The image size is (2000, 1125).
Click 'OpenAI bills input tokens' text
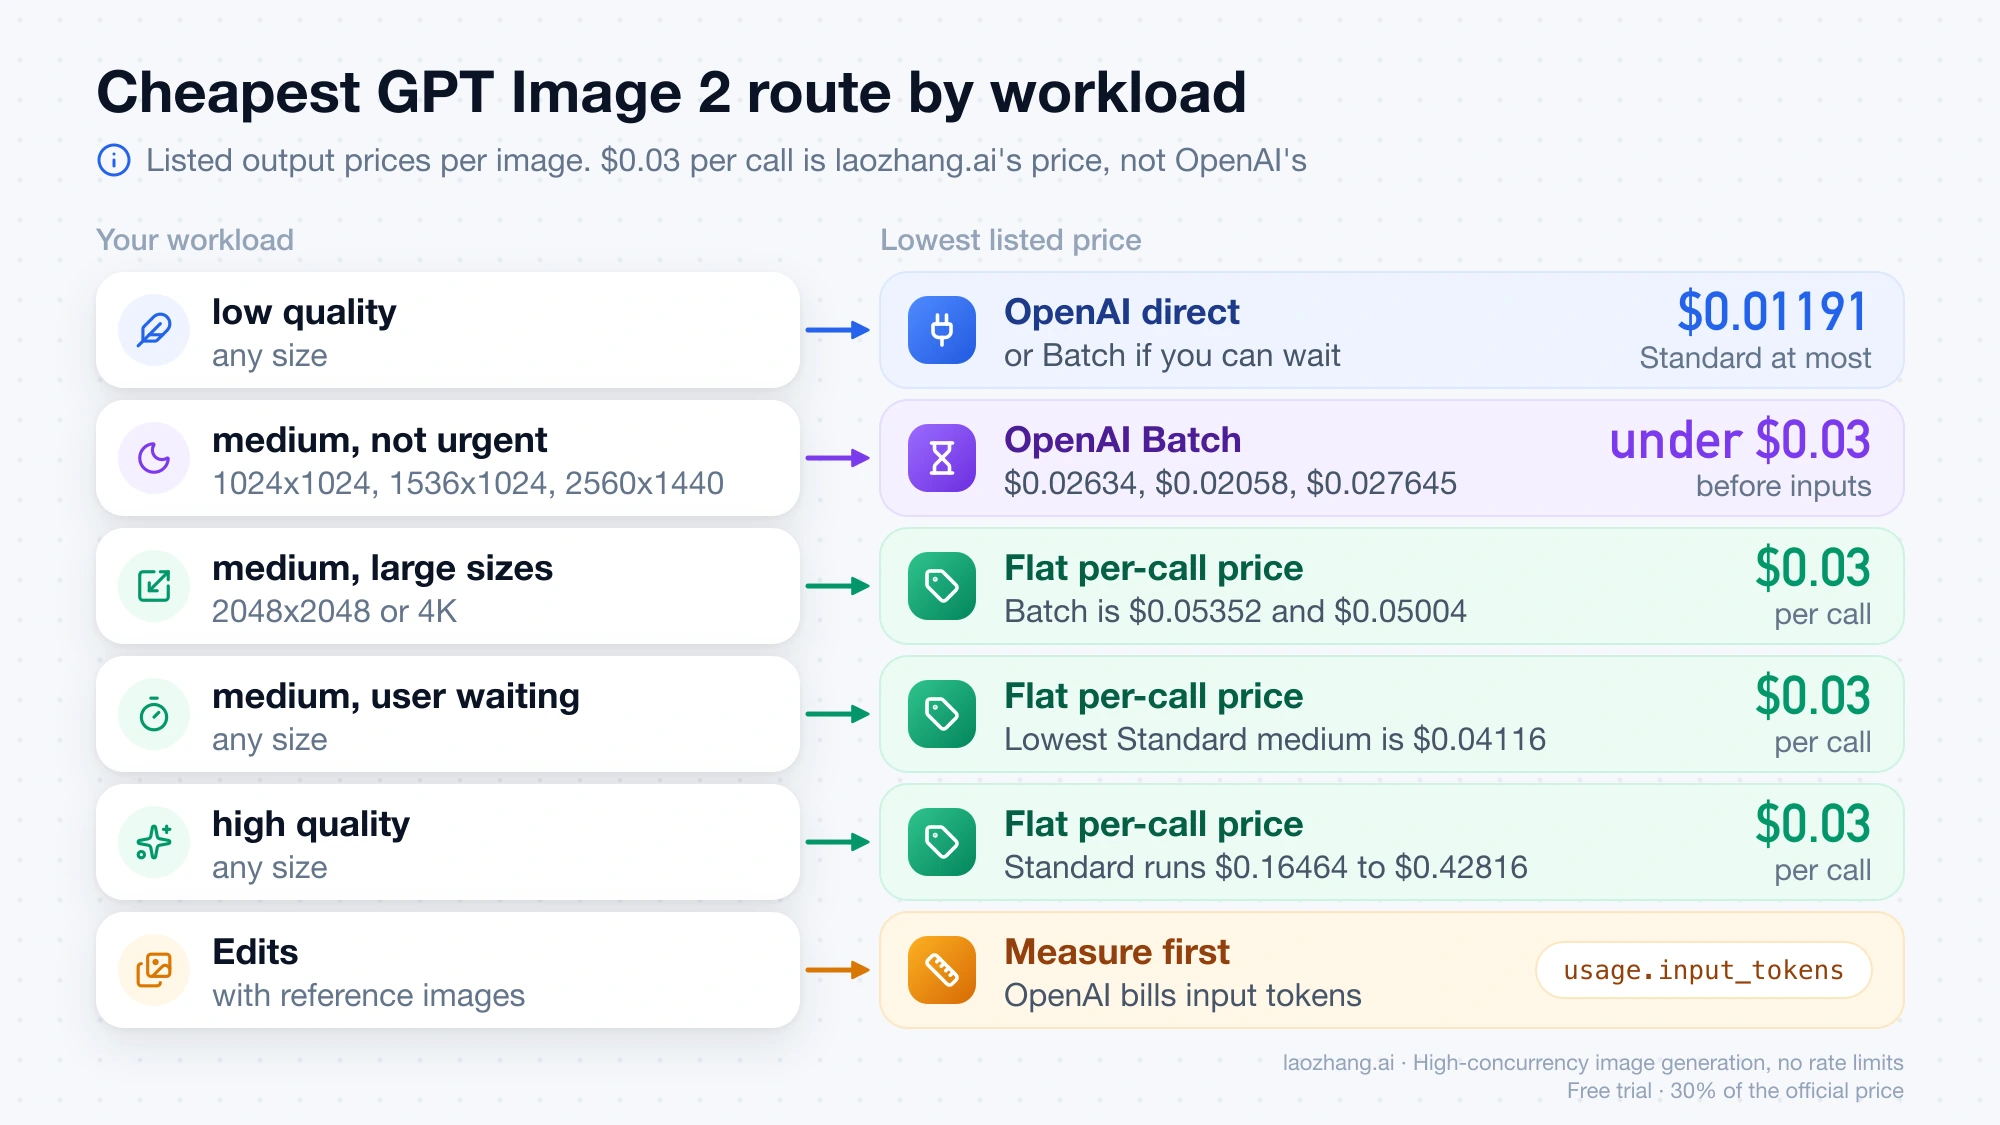pos(1183,996)
